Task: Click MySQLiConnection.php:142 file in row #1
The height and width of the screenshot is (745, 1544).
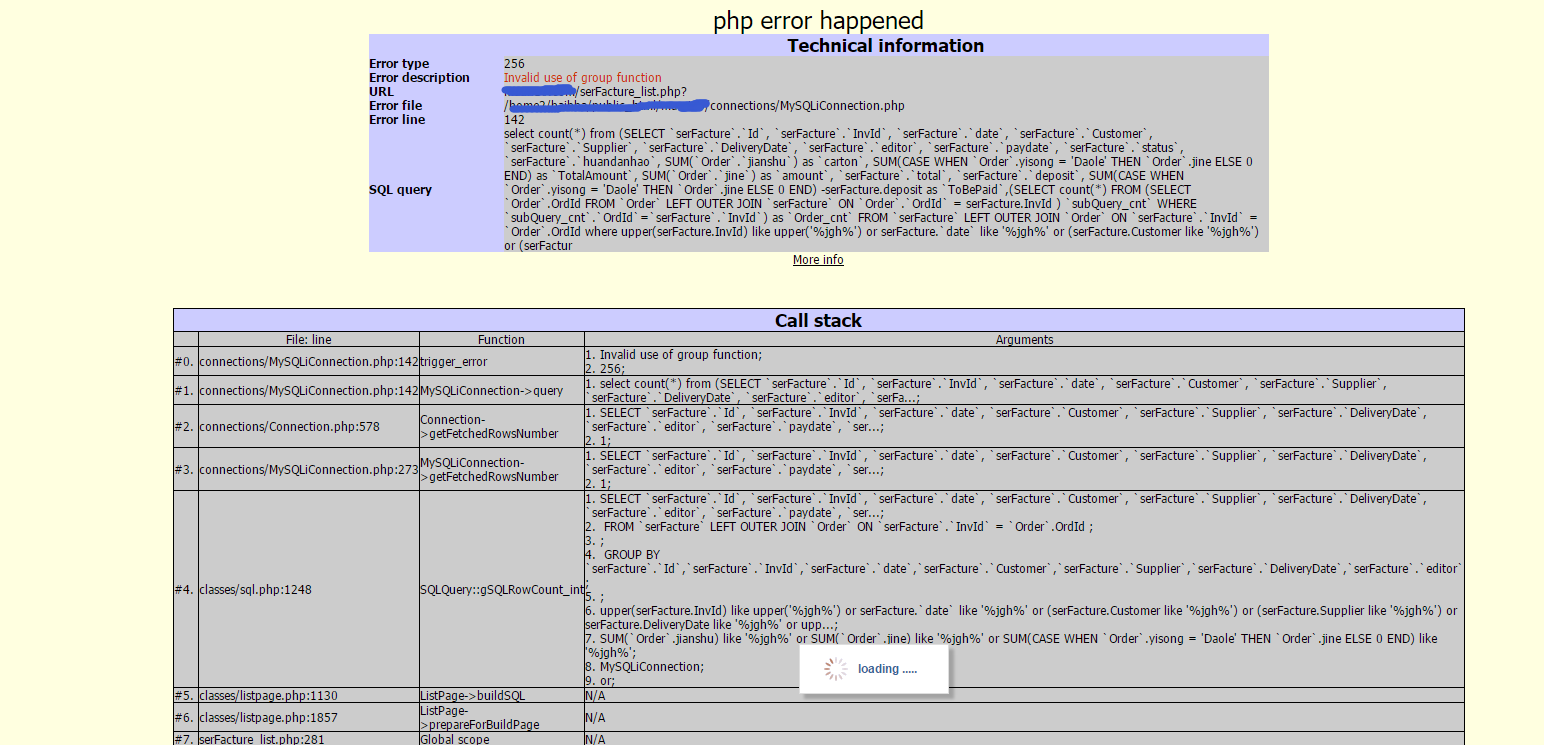Action: click(309, 391)
